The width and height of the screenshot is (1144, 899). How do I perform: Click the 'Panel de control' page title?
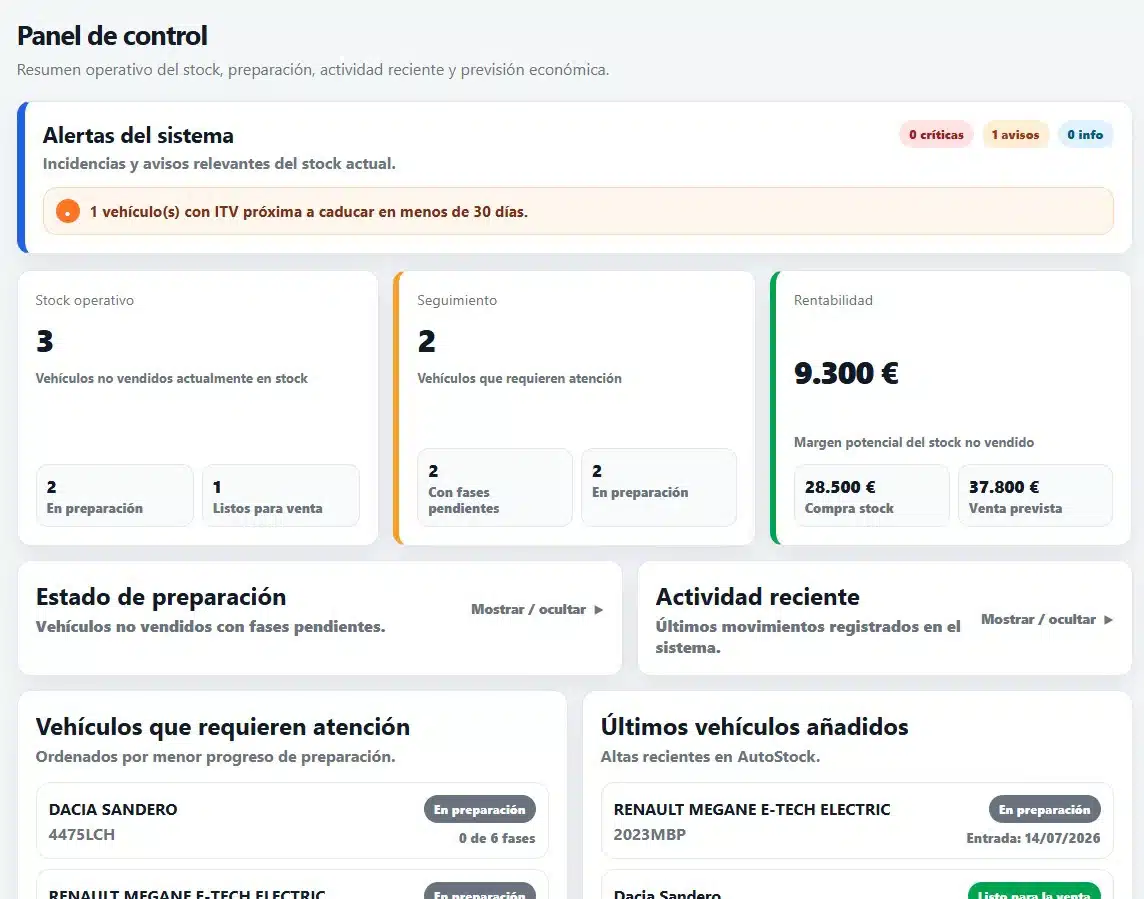(x=112, y=36)
